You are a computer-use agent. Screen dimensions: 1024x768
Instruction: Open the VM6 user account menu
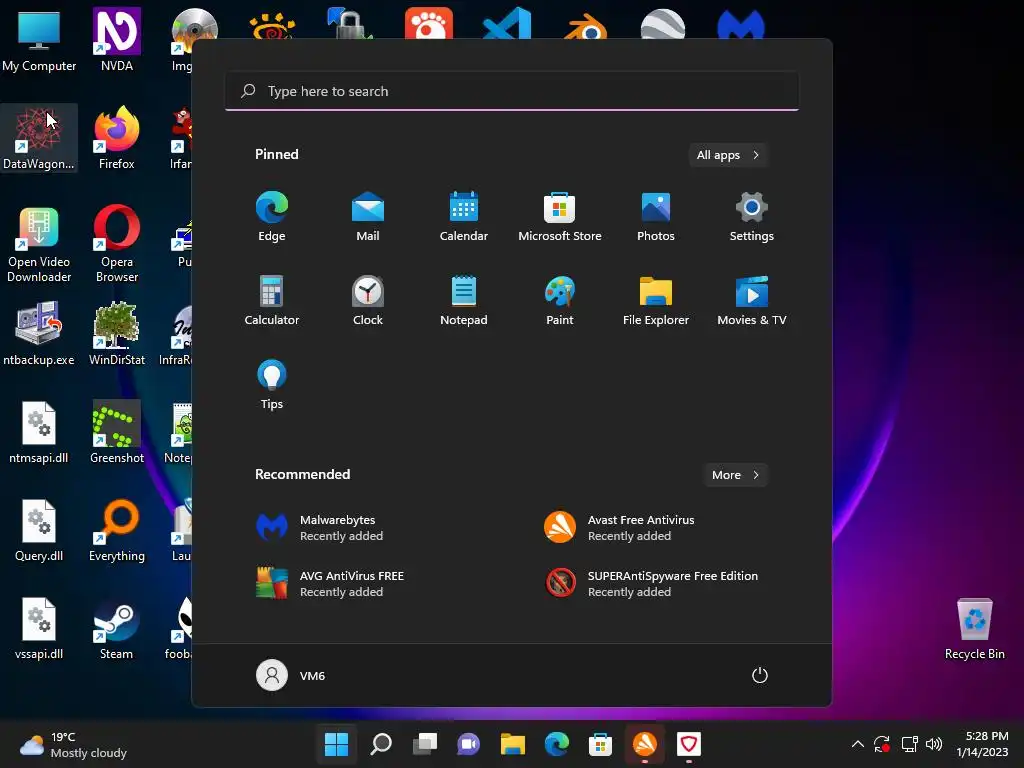[x=291, y=675]
